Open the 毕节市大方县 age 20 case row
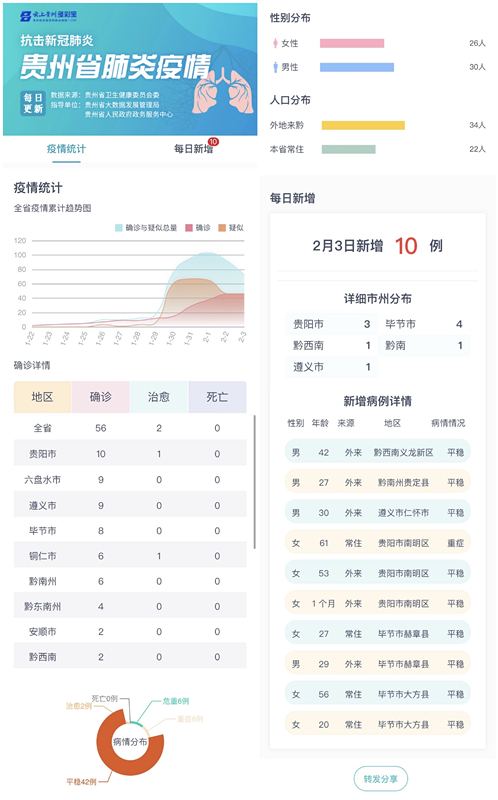 [x=378, y=724]
